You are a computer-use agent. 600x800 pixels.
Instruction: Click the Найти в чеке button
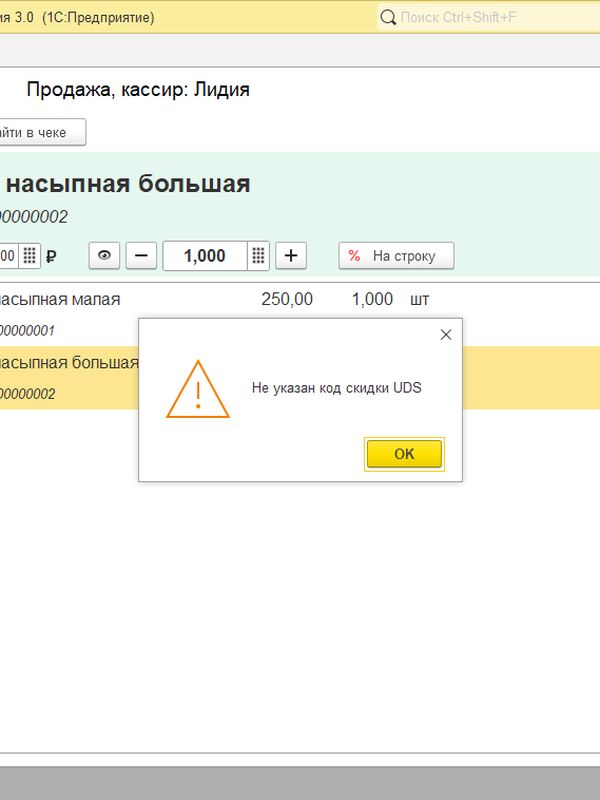pos(42,132)
